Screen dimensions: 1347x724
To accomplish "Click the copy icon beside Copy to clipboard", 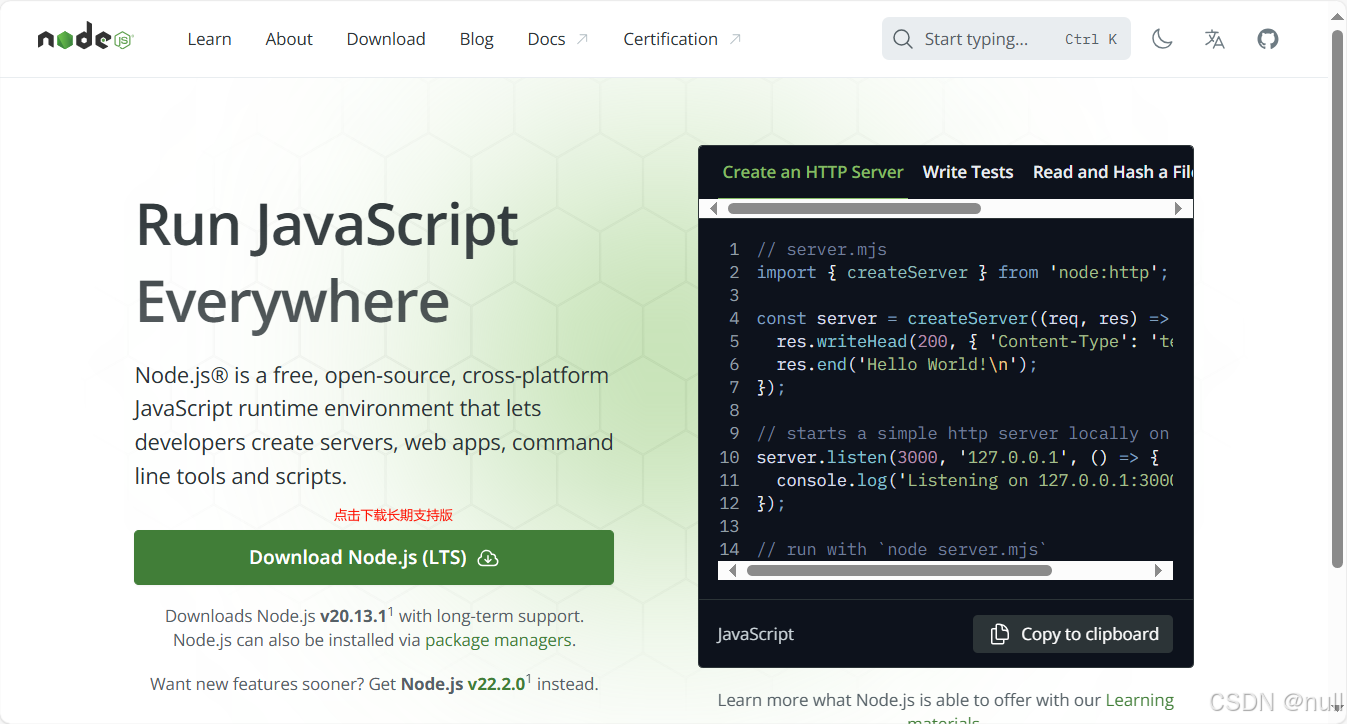I will click(999, 634).
